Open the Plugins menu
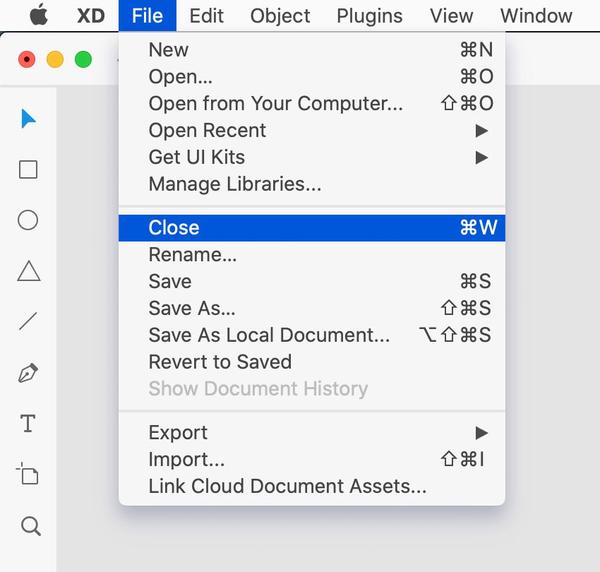This screenshot has width=600, height=572. point(370,16)
